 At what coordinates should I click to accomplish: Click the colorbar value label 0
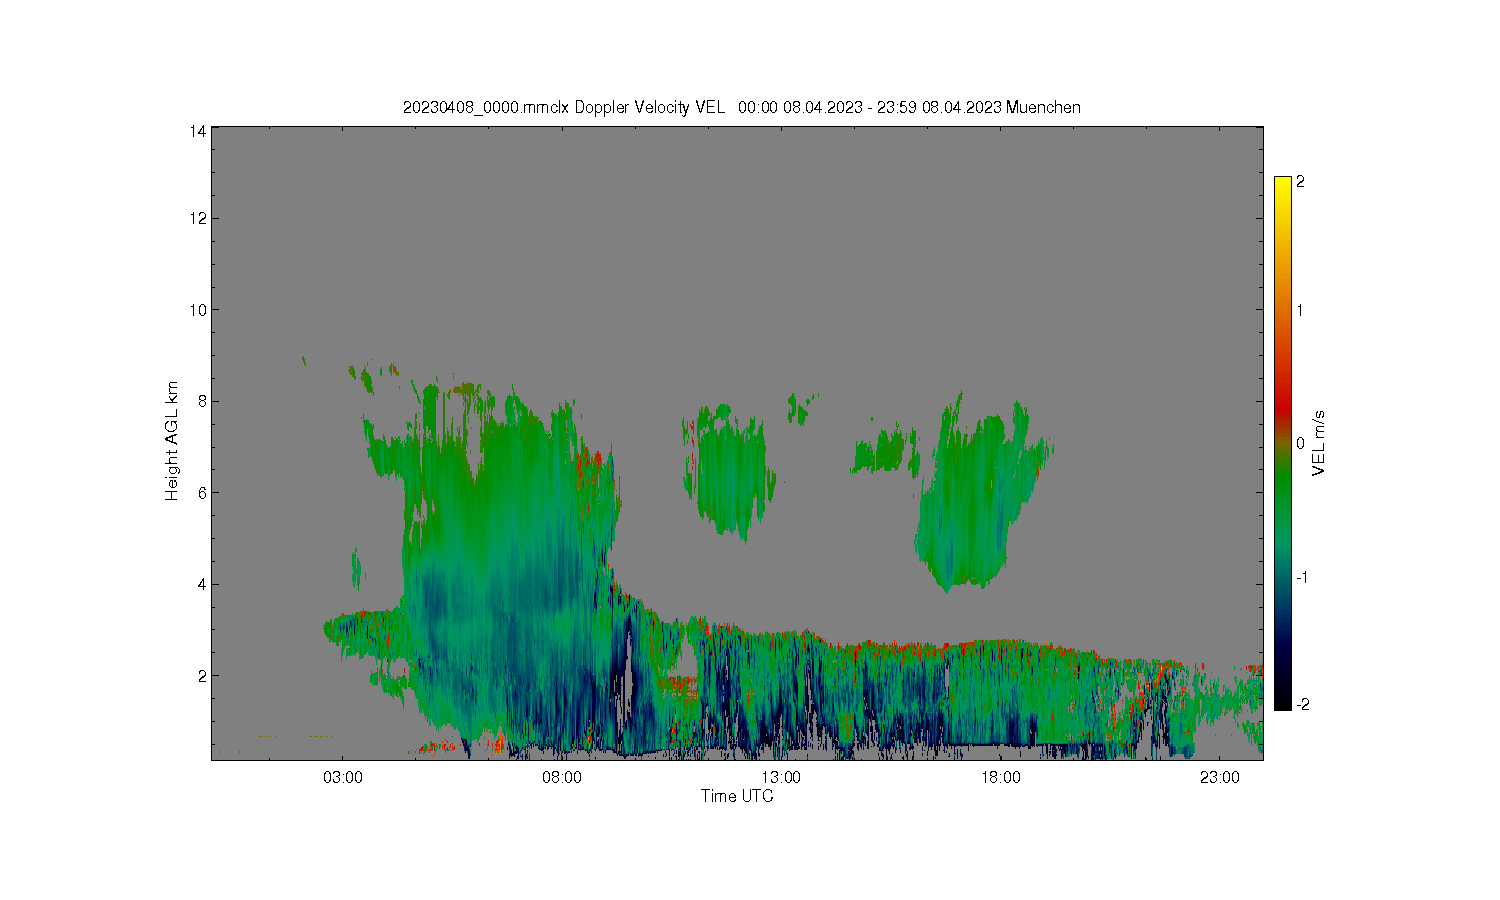pos(1300,443)
